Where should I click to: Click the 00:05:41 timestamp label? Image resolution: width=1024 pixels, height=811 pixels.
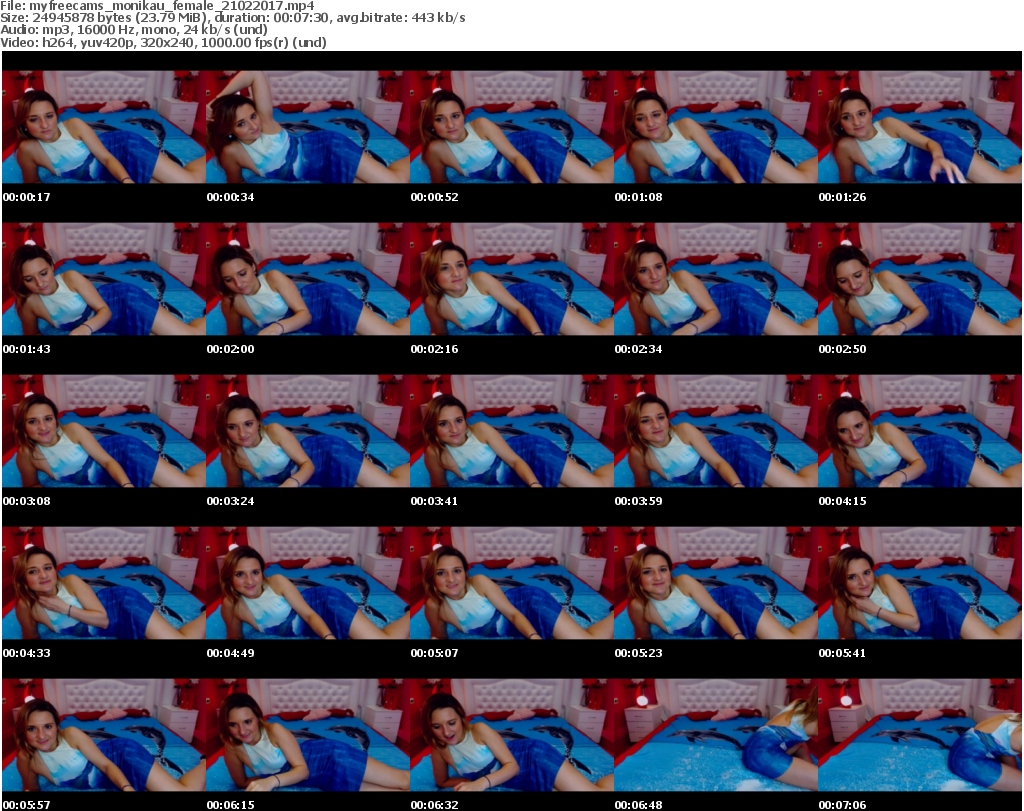click(842, 653)
